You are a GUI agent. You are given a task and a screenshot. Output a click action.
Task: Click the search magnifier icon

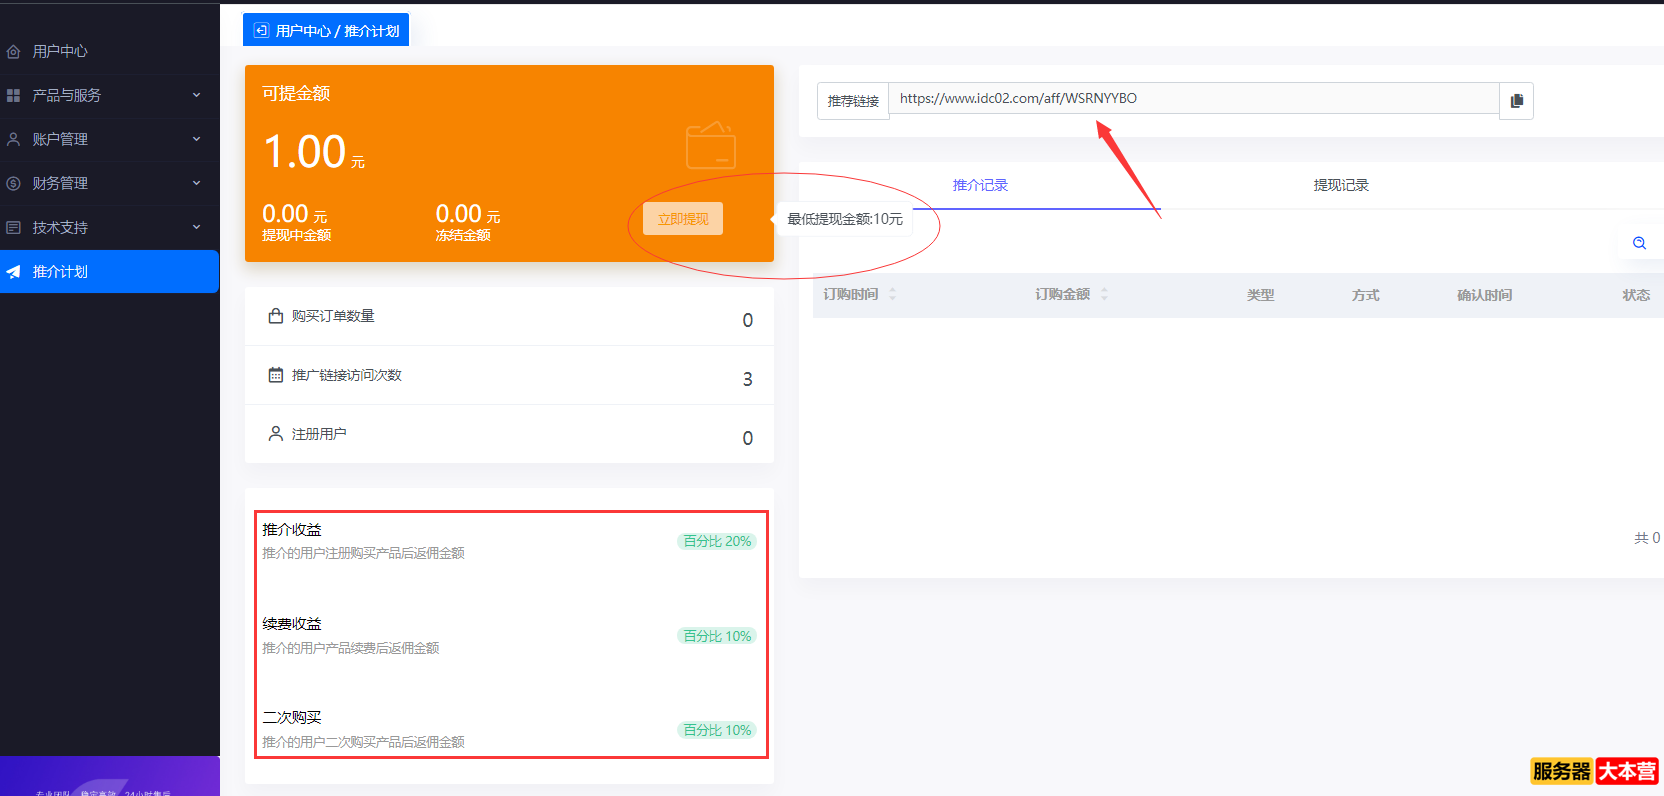point(1639,243)
